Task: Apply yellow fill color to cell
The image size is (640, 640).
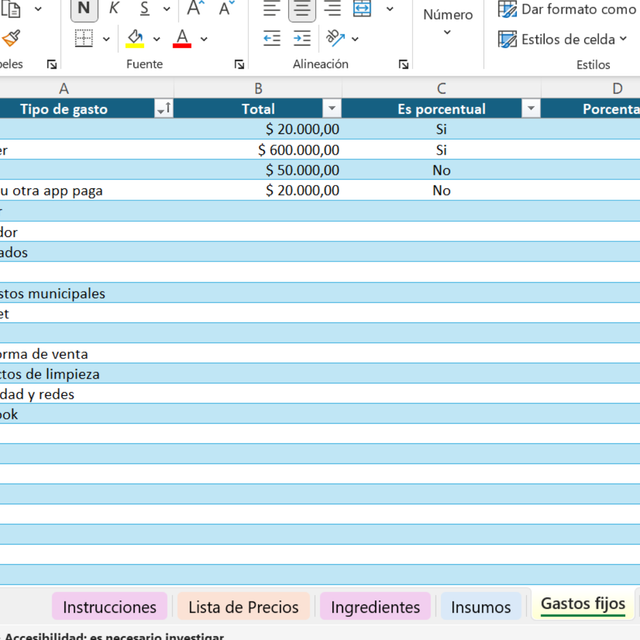Action: tap(135, 39)
